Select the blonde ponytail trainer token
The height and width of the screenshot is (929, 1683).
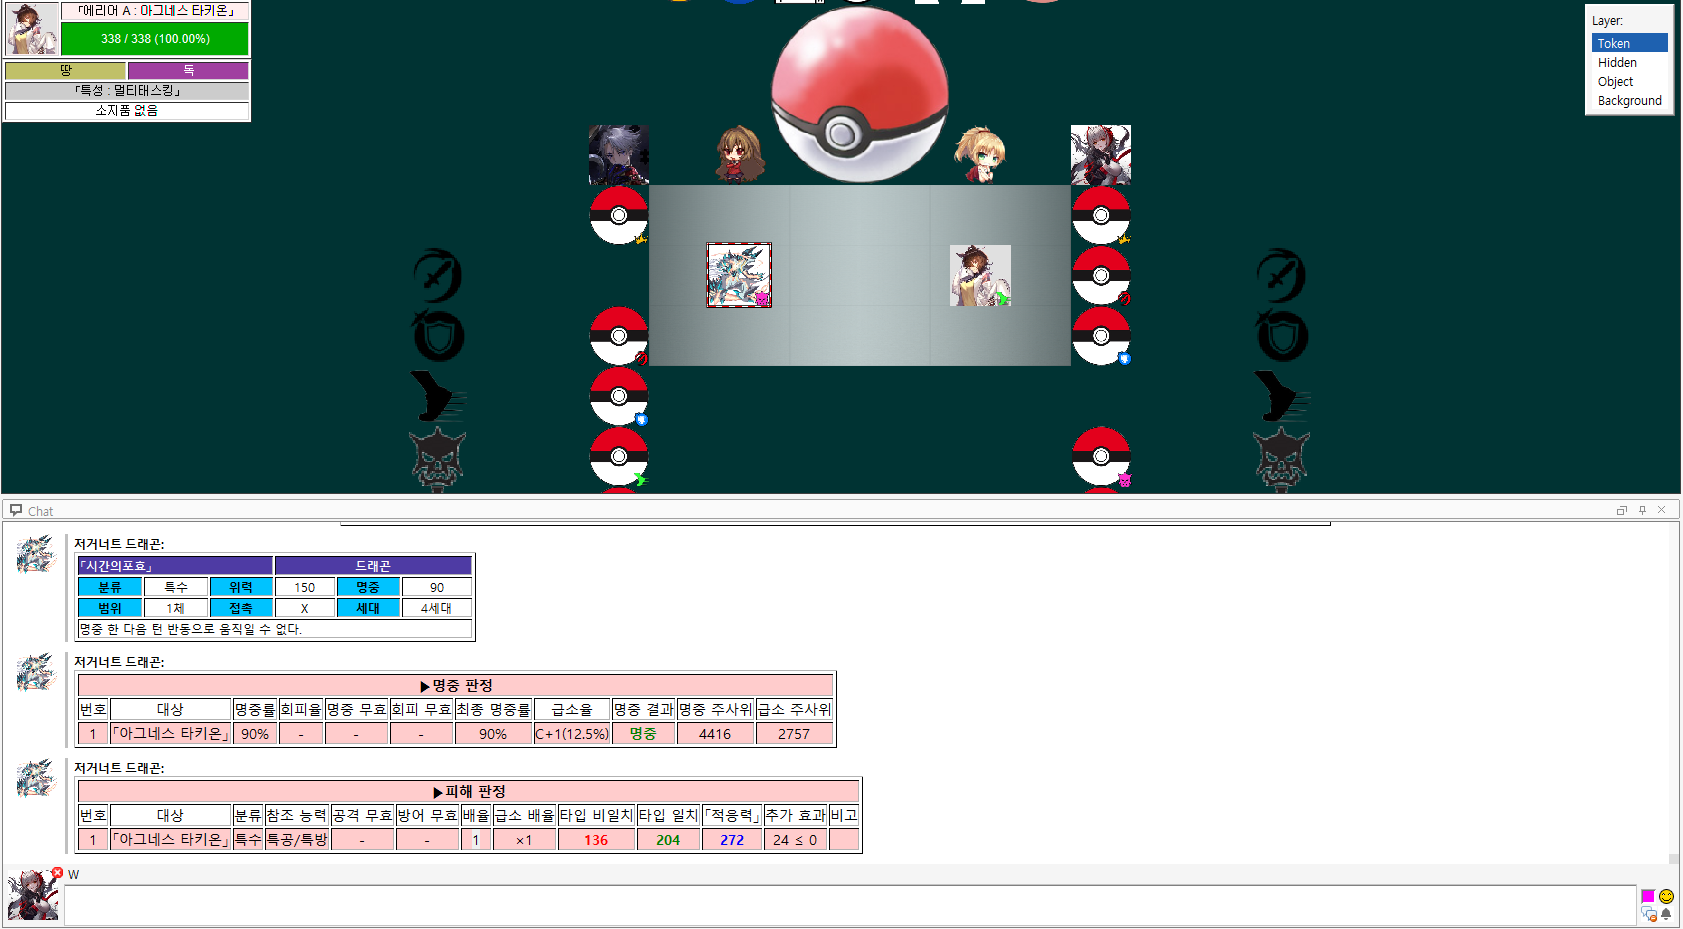(979, 154)
